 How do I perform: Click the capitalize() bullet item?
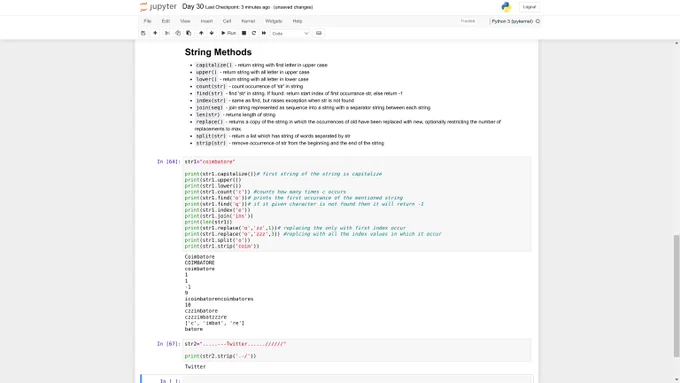(x=262, y=65)
